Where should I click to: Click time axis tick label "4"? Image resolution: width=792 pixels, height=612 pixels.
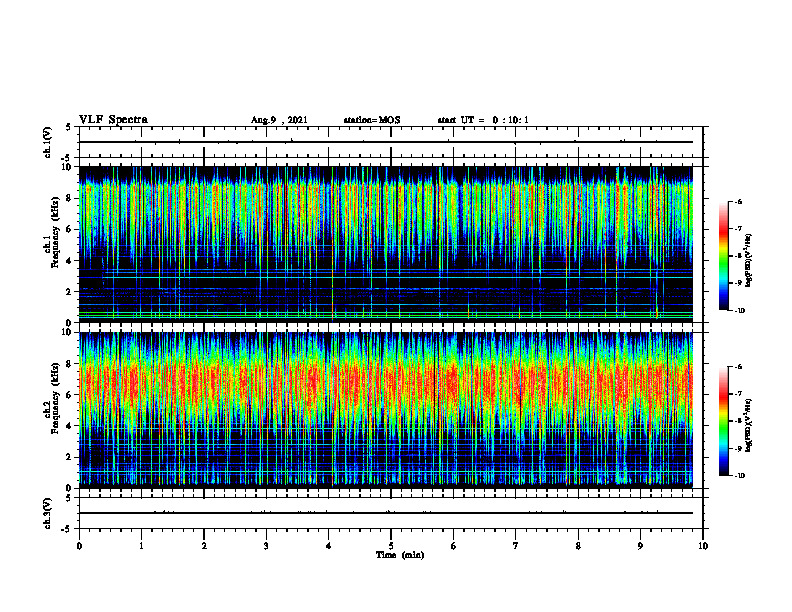tap(329, 546)
